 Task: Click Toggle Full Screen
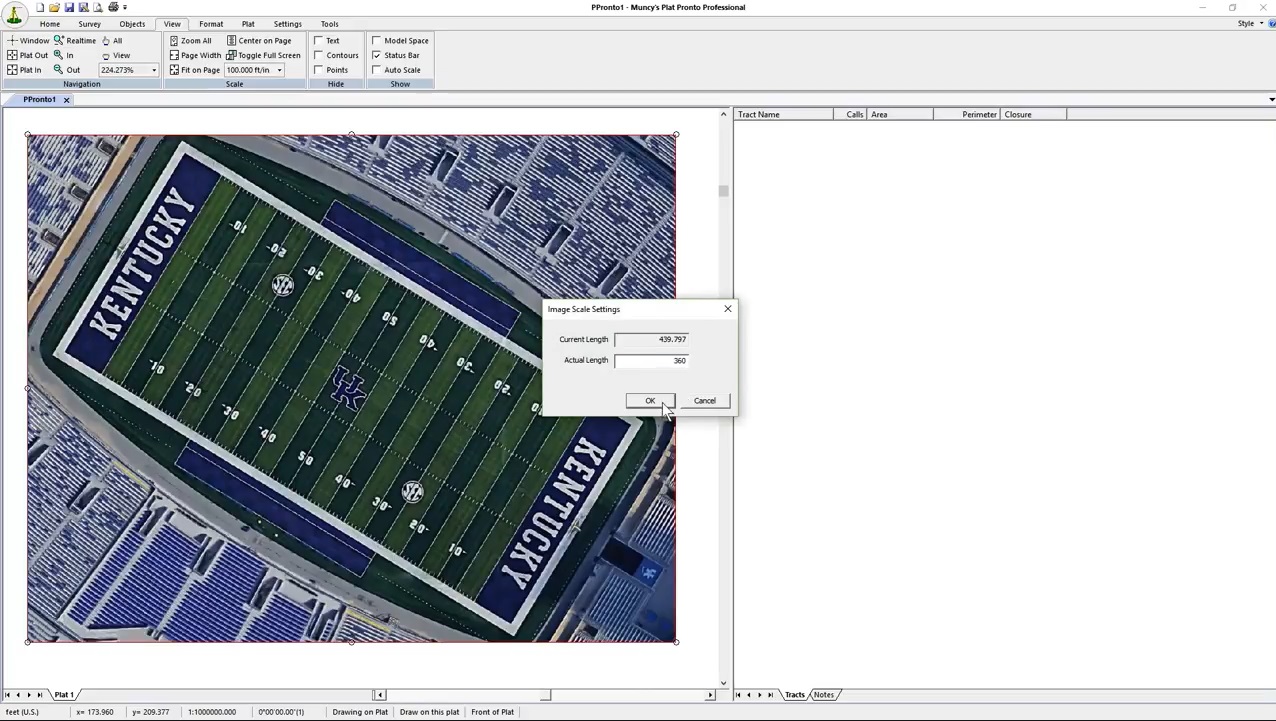click(x=263, y=55)
